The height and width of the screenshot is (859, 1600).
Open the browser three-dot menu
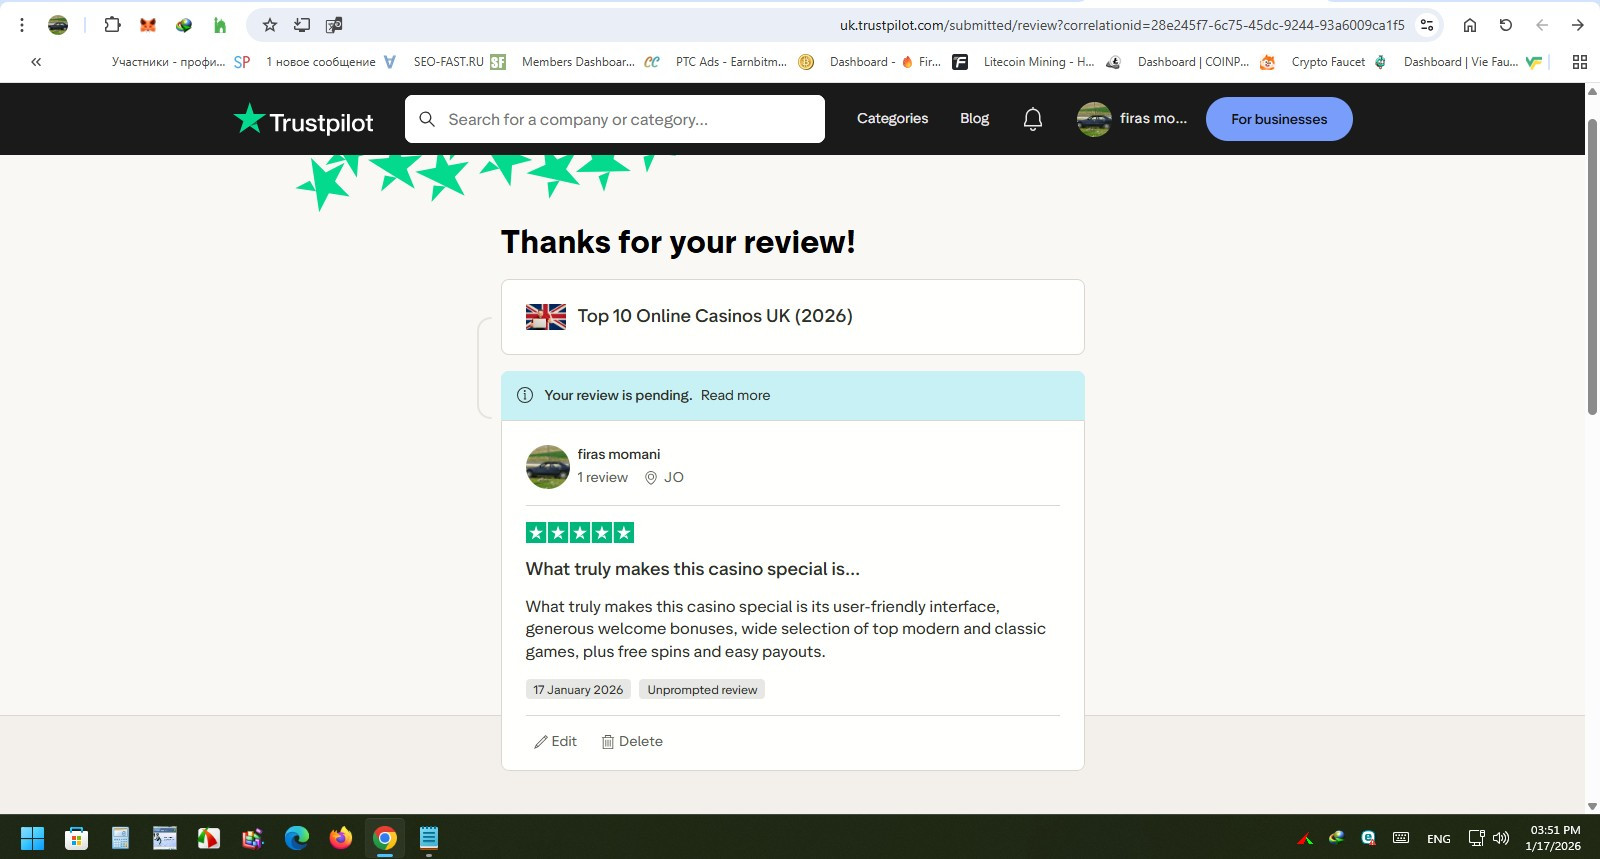coord(22,25)
